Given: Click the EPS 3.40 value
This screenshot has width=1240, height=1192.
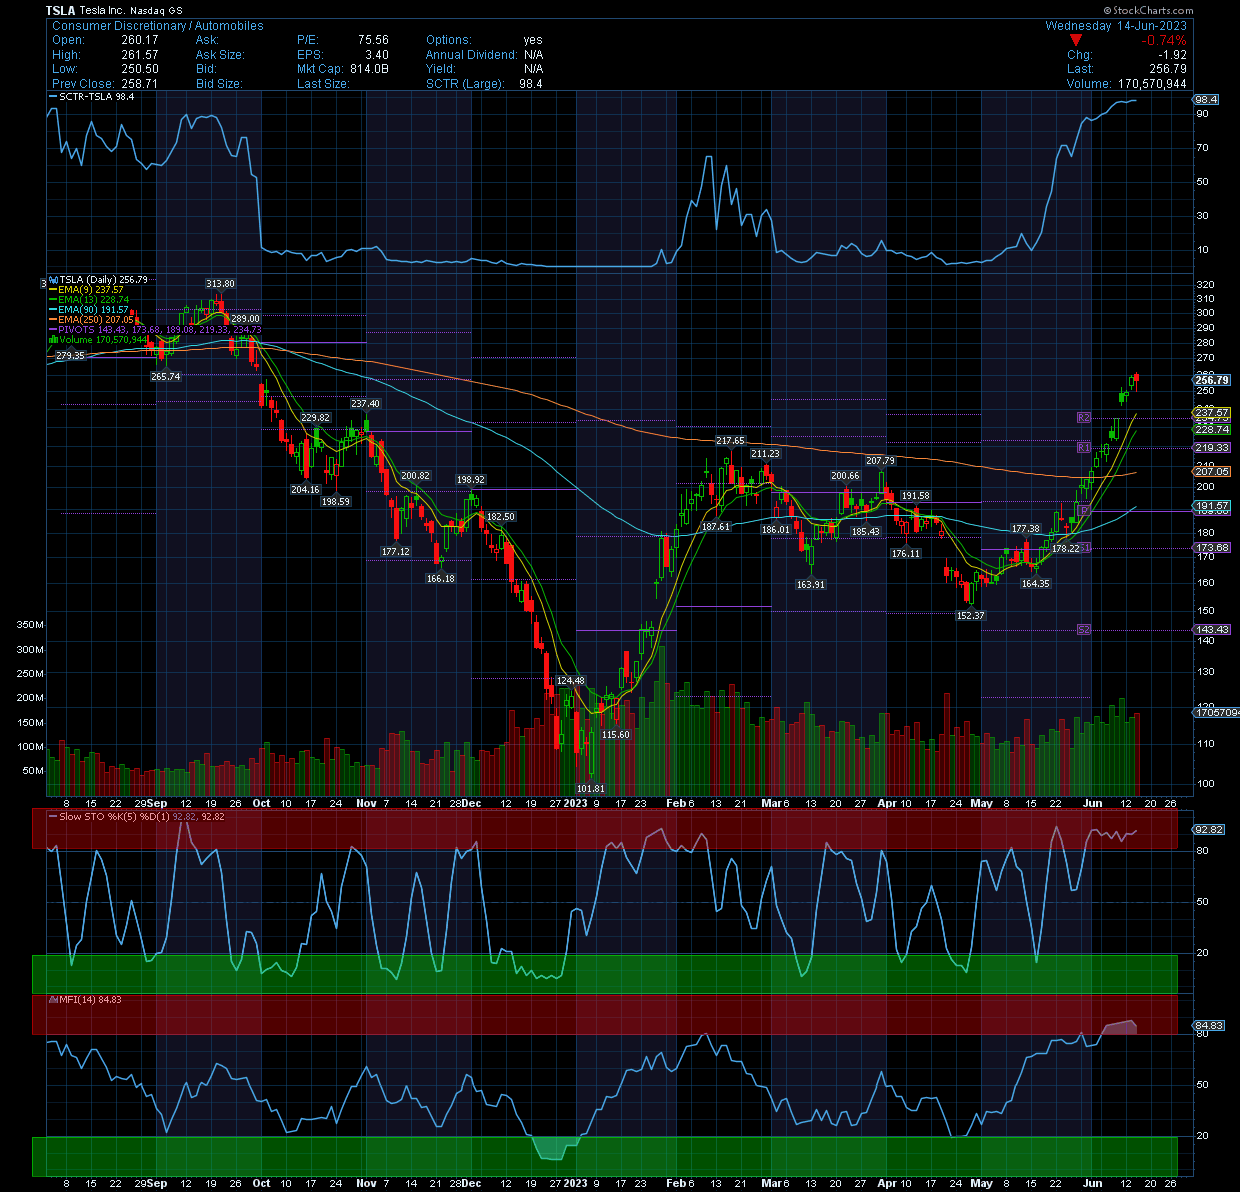Looking at the screenshot, I should pos(377,55).
